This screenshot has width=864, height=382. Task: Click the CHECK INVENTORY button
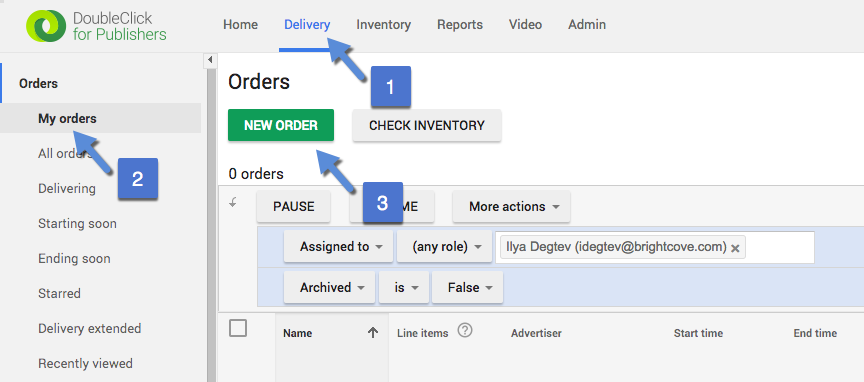point(427,125)
